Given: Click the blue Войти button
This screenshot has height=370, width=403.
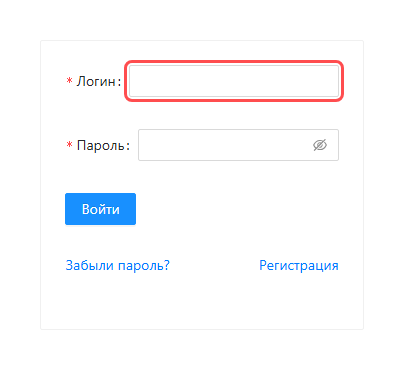Looking at the screenshot, I should click(x=100, y=209).
